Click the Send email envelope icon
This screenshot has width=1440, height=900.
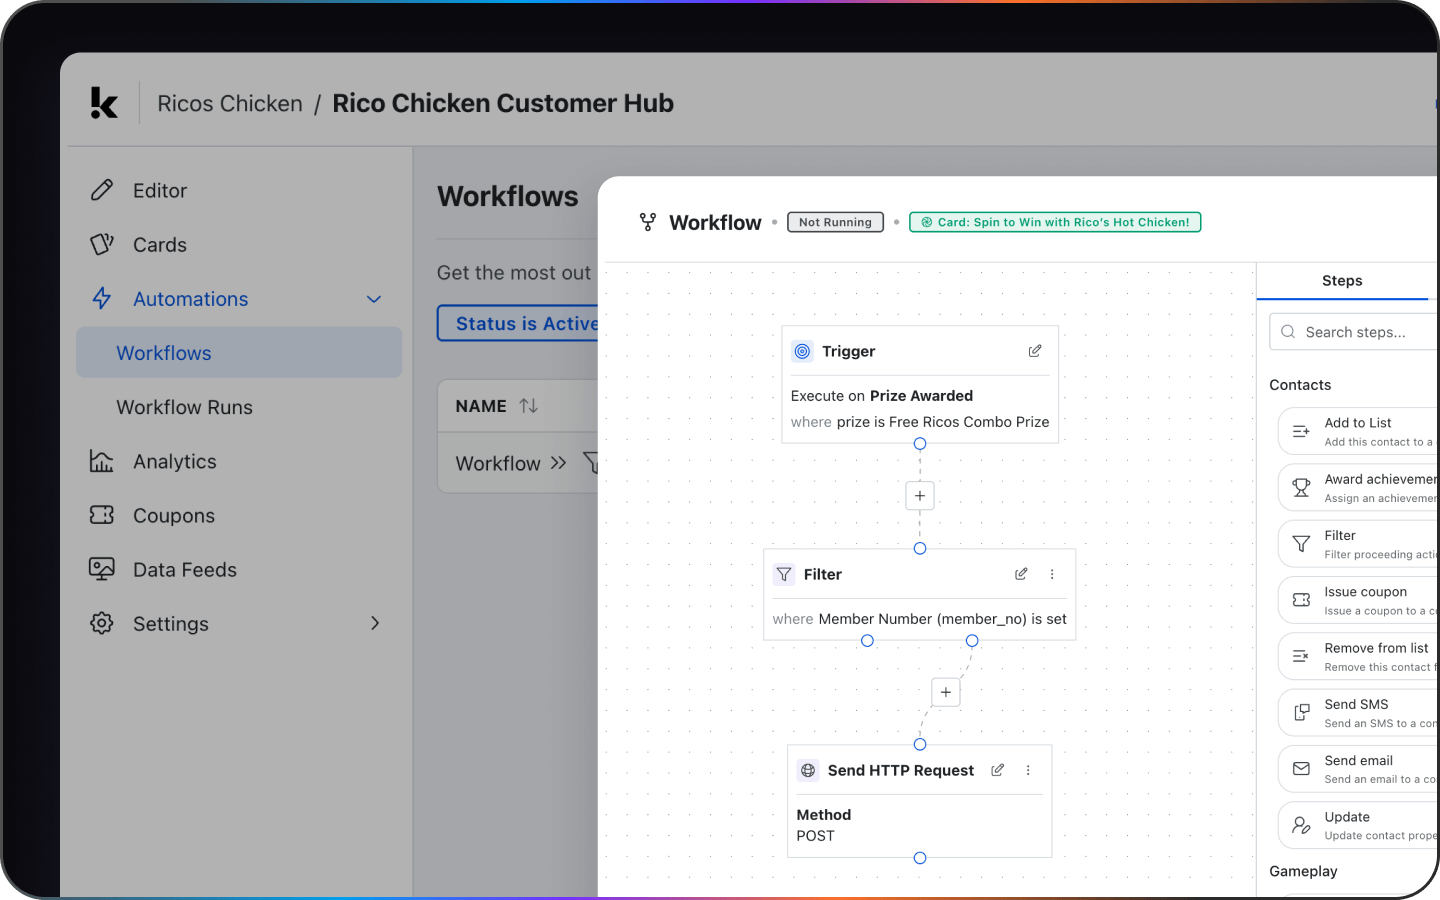click(x=1301, y=769)
